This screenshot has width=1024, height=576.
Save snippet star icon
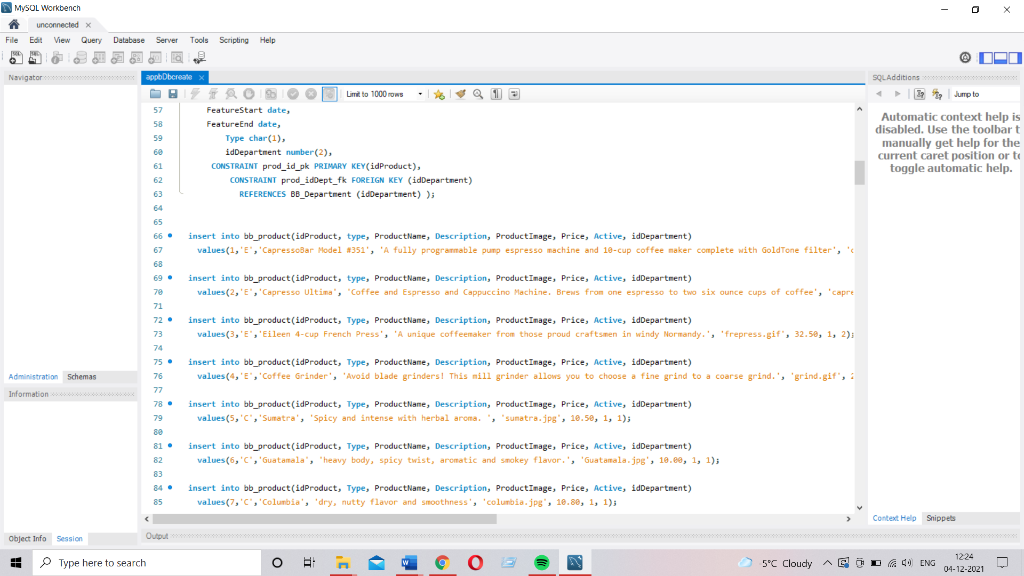(440, 94)
